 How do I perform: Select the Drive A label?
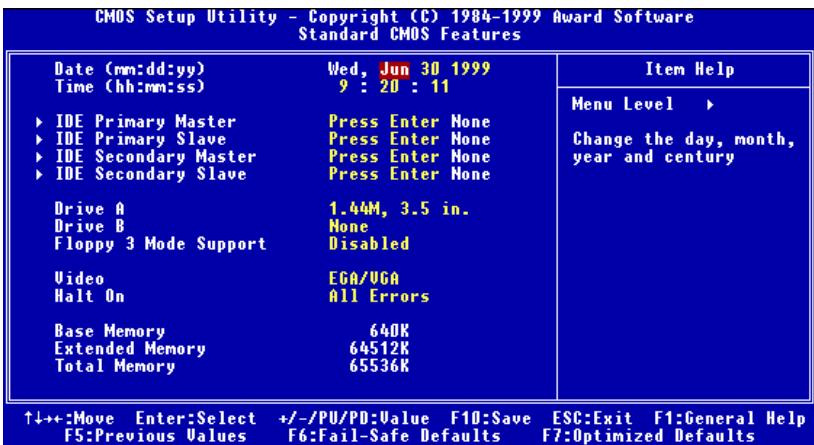[x=90, y=209]
